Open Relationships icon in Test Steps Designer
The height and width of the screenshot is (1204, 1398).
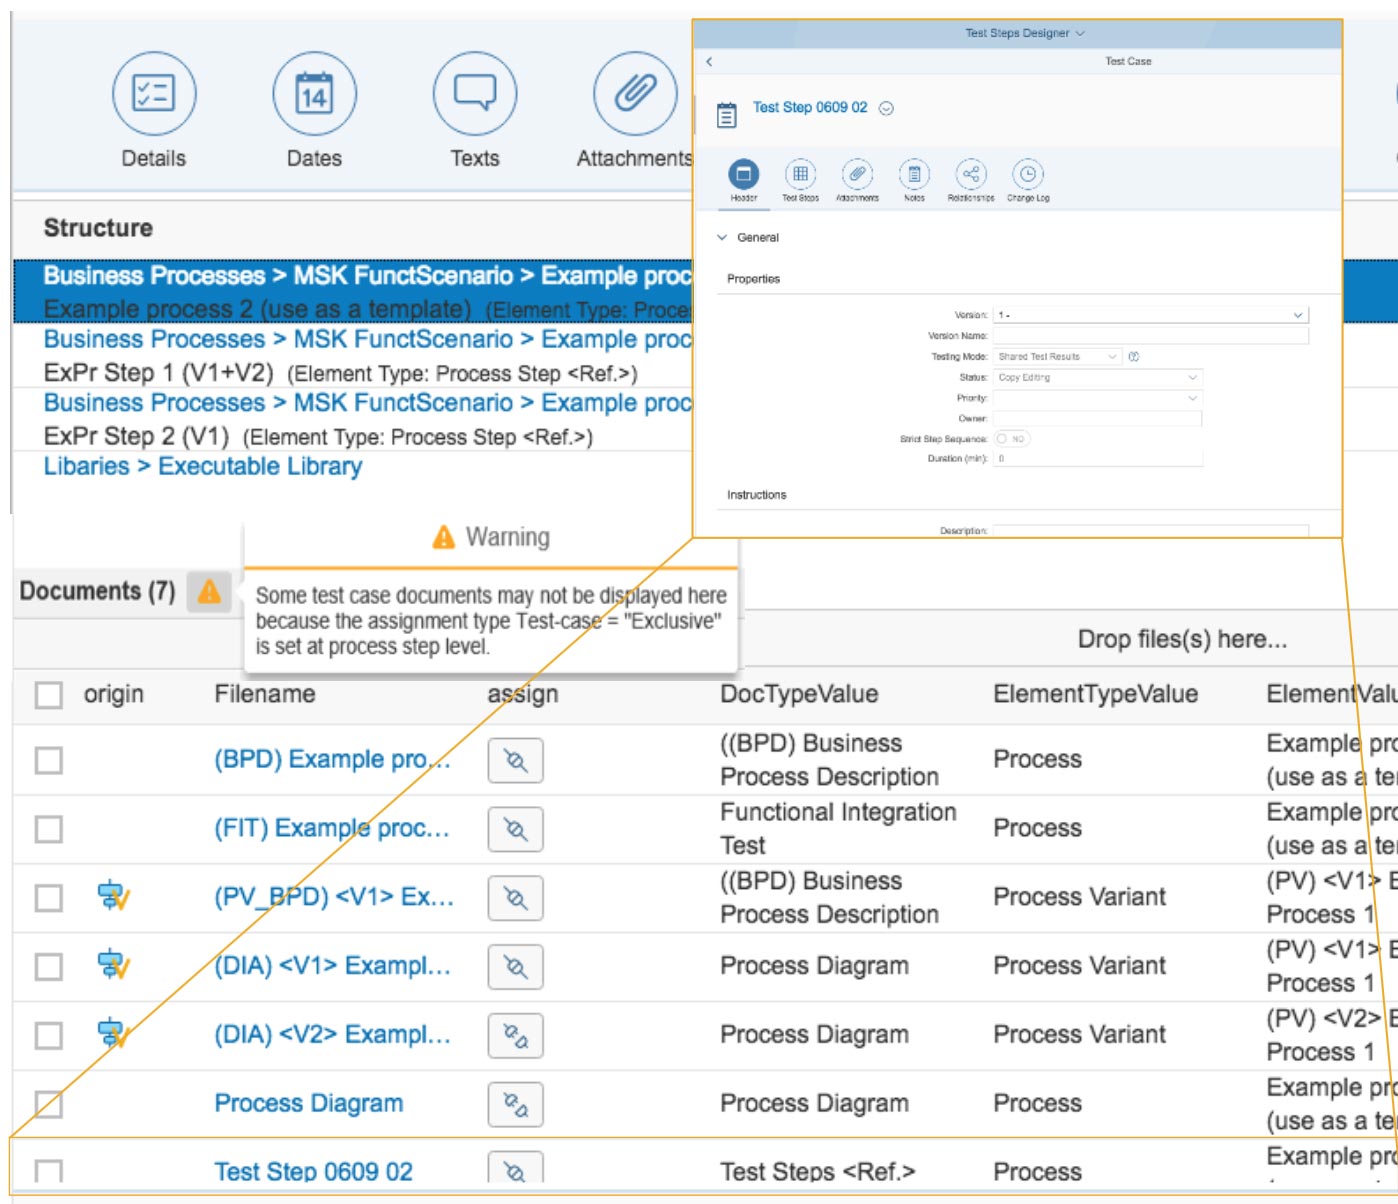coord(970,175)
